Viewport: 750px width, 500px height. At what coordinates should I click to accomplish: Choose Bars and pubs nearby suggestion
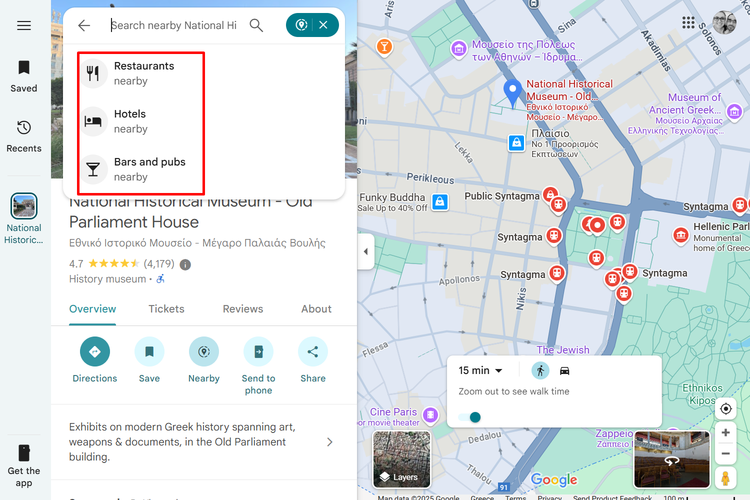click(141, 169)
